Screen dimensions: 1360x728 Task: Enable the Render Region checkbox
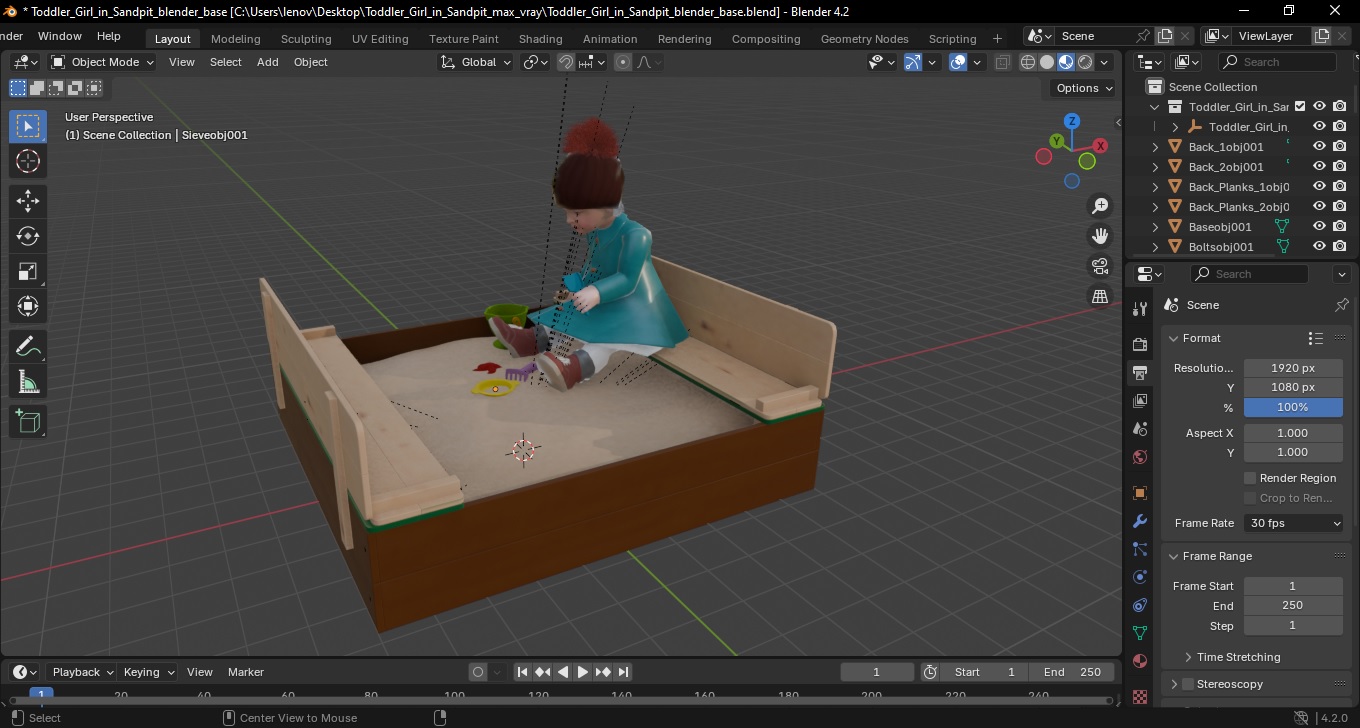point(1249,478)
